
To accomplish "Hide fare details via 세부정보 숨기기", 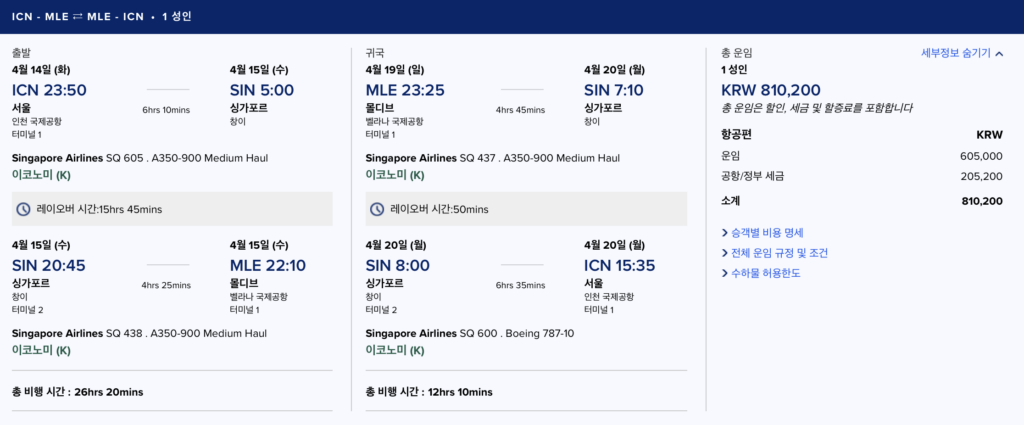I will tap(955, 53).
